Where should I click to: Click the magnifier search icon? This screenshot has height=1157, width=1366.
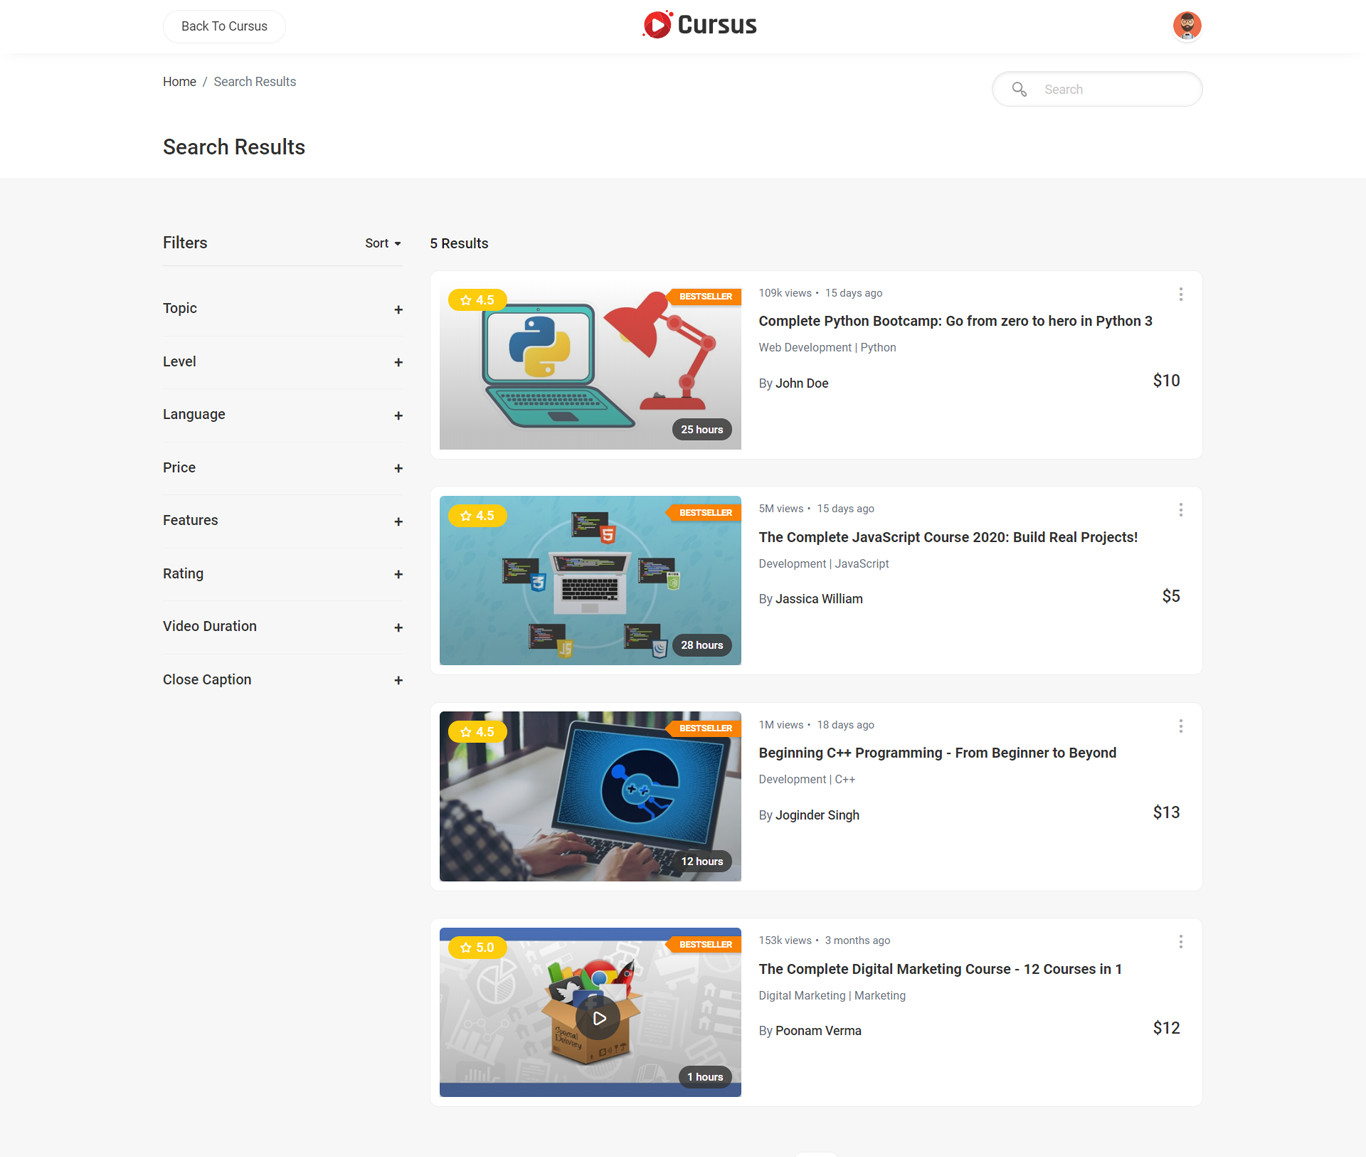[x=1019, y=89]
